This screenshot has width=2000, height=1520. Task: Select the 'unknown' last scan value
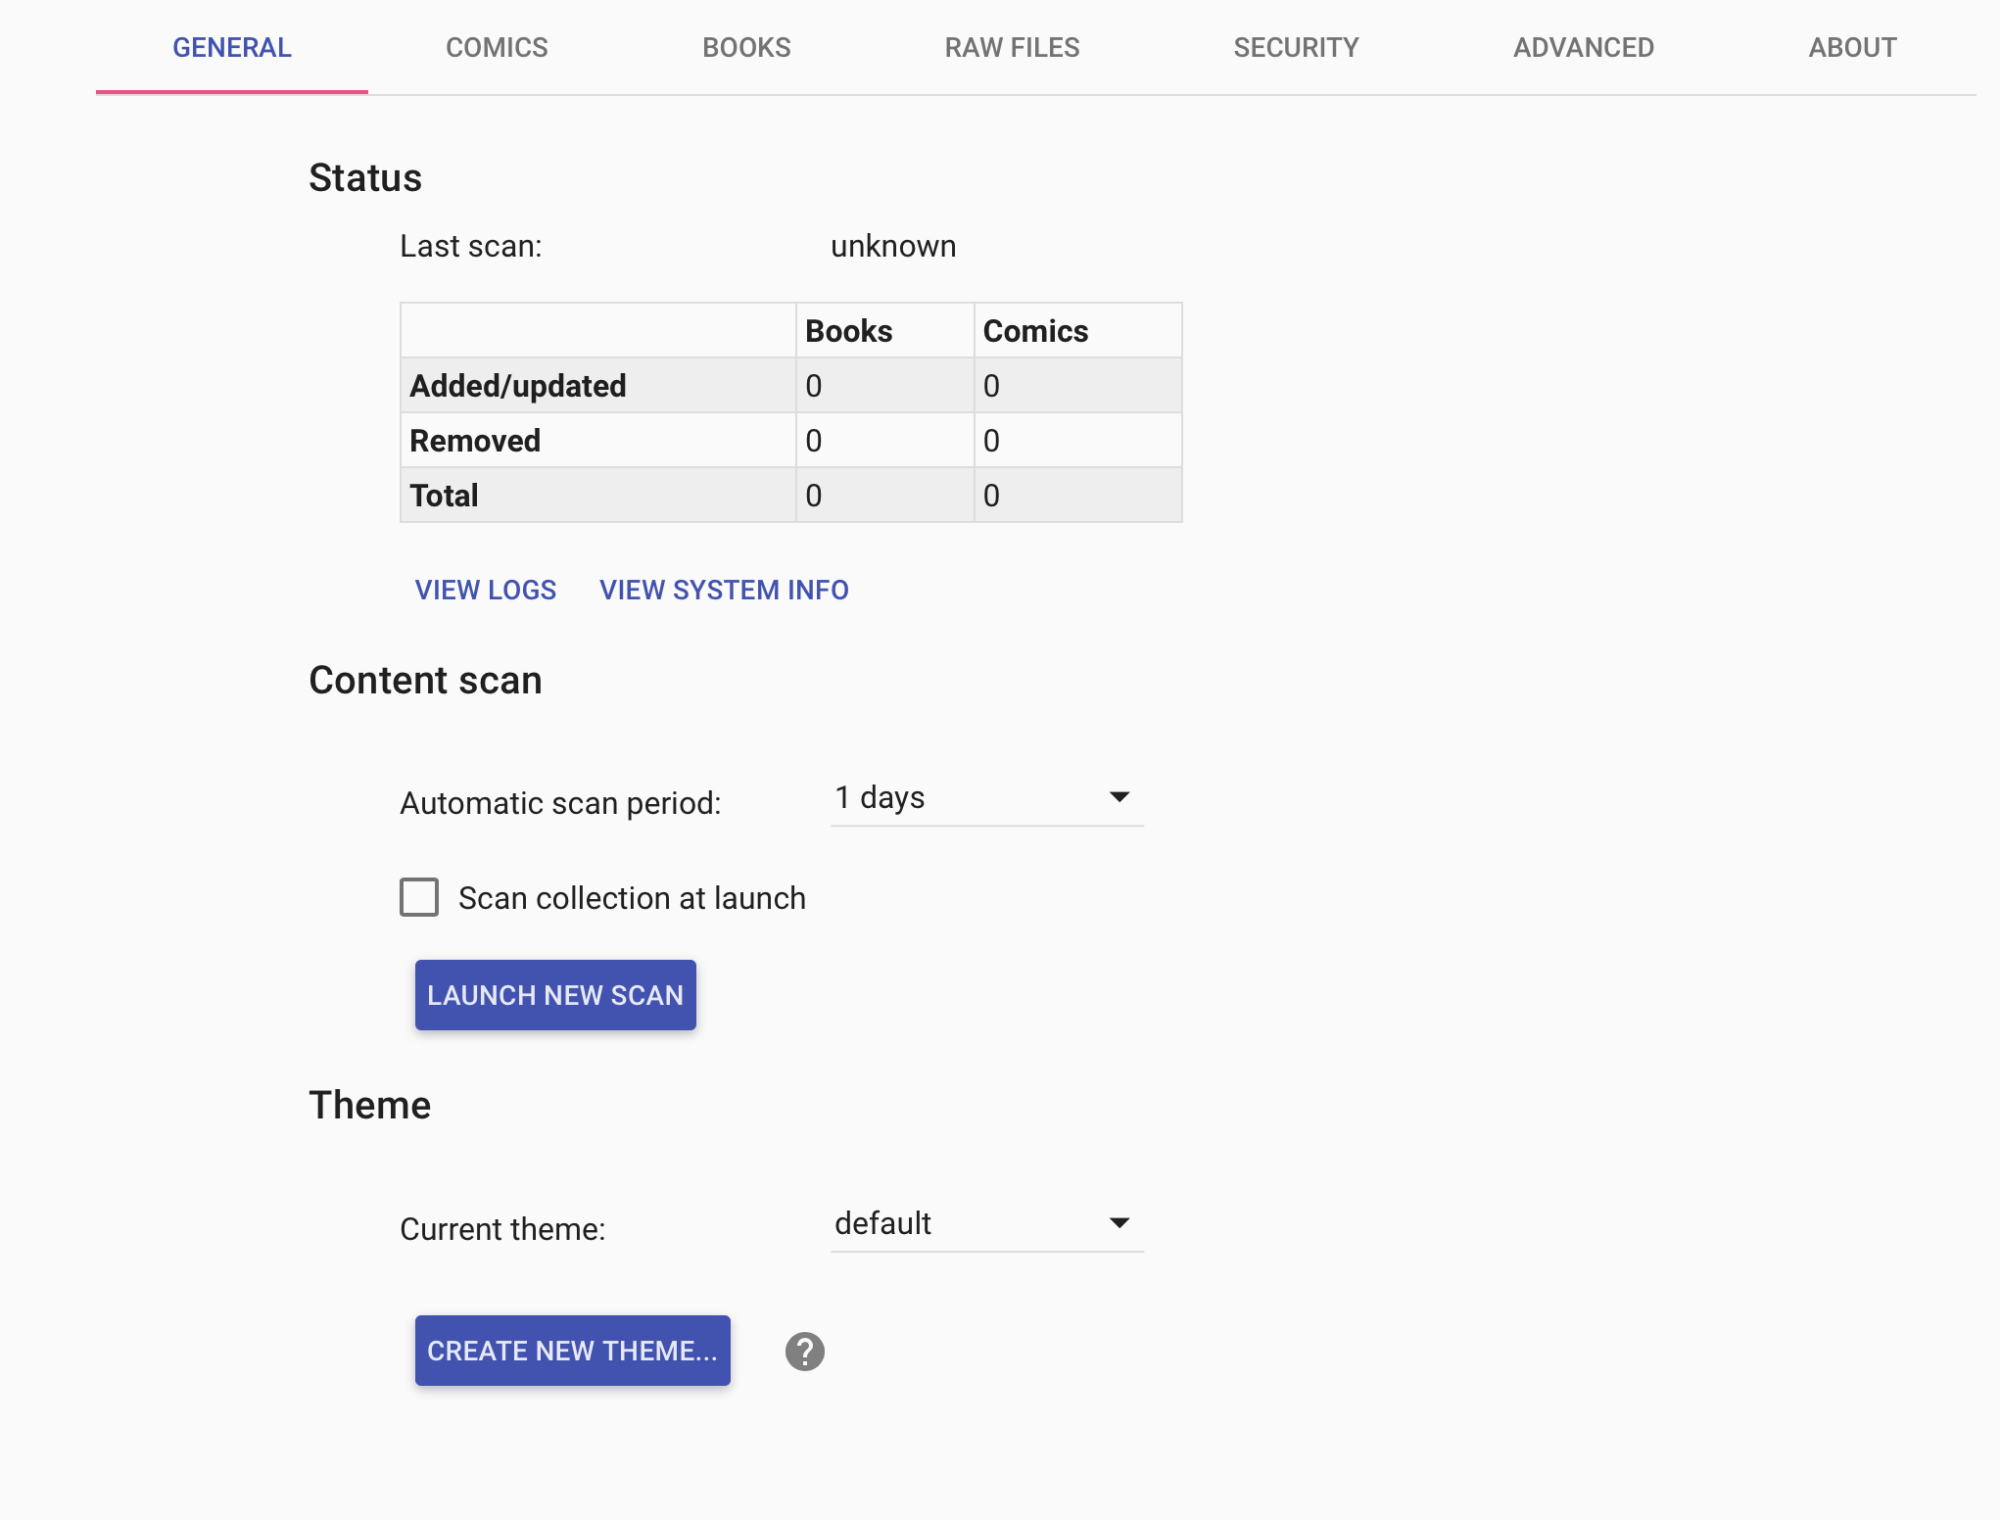pos(893,246)
